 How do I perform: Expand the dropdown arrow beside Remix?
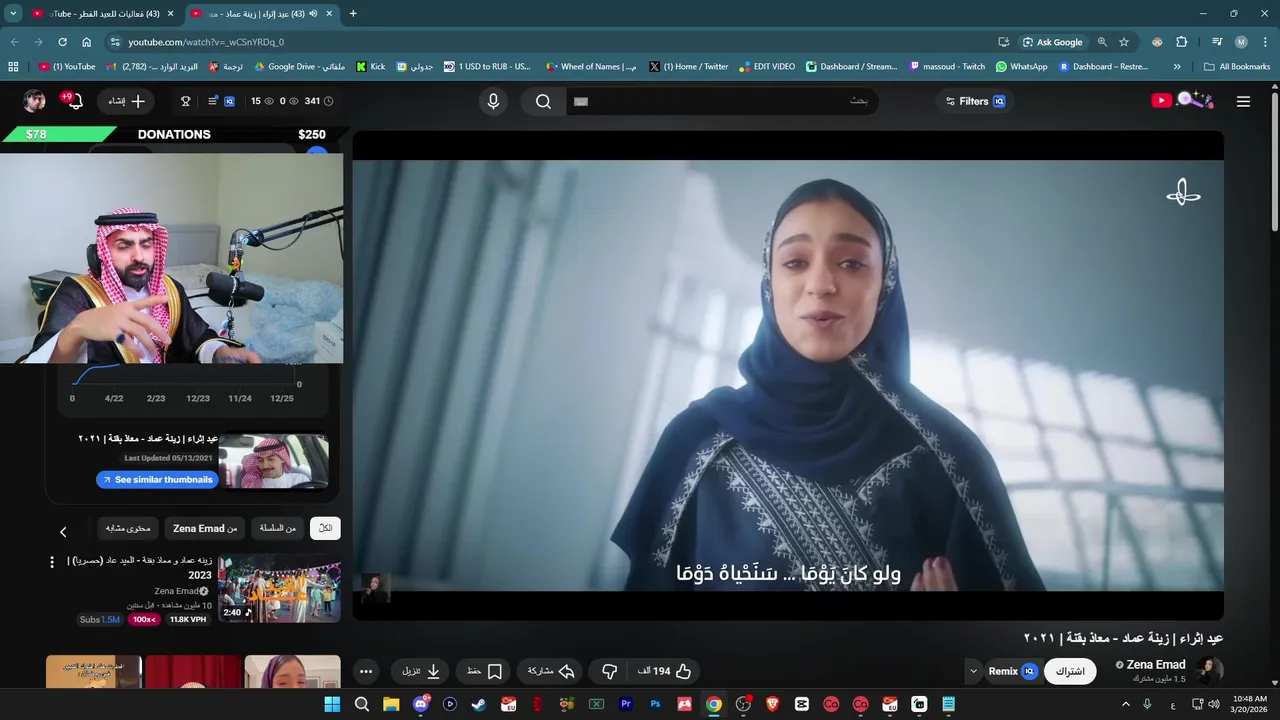(x=973, y=671)
